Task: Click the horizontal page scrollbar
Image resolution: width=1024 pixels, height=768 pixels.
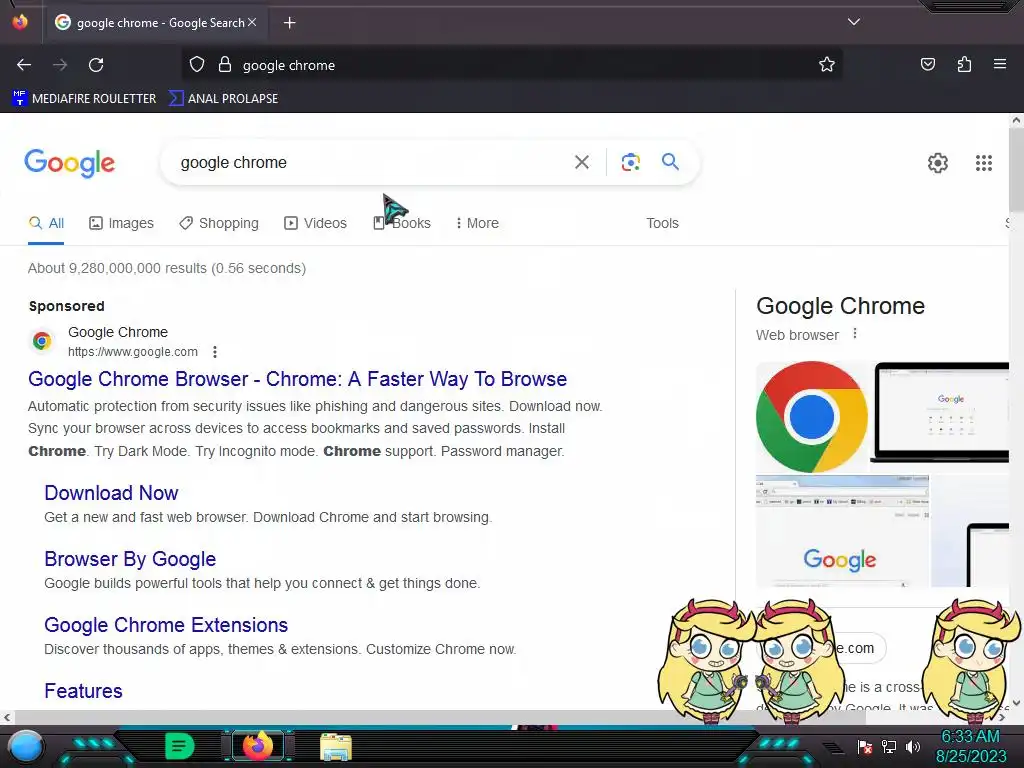Action: [439, 718]
